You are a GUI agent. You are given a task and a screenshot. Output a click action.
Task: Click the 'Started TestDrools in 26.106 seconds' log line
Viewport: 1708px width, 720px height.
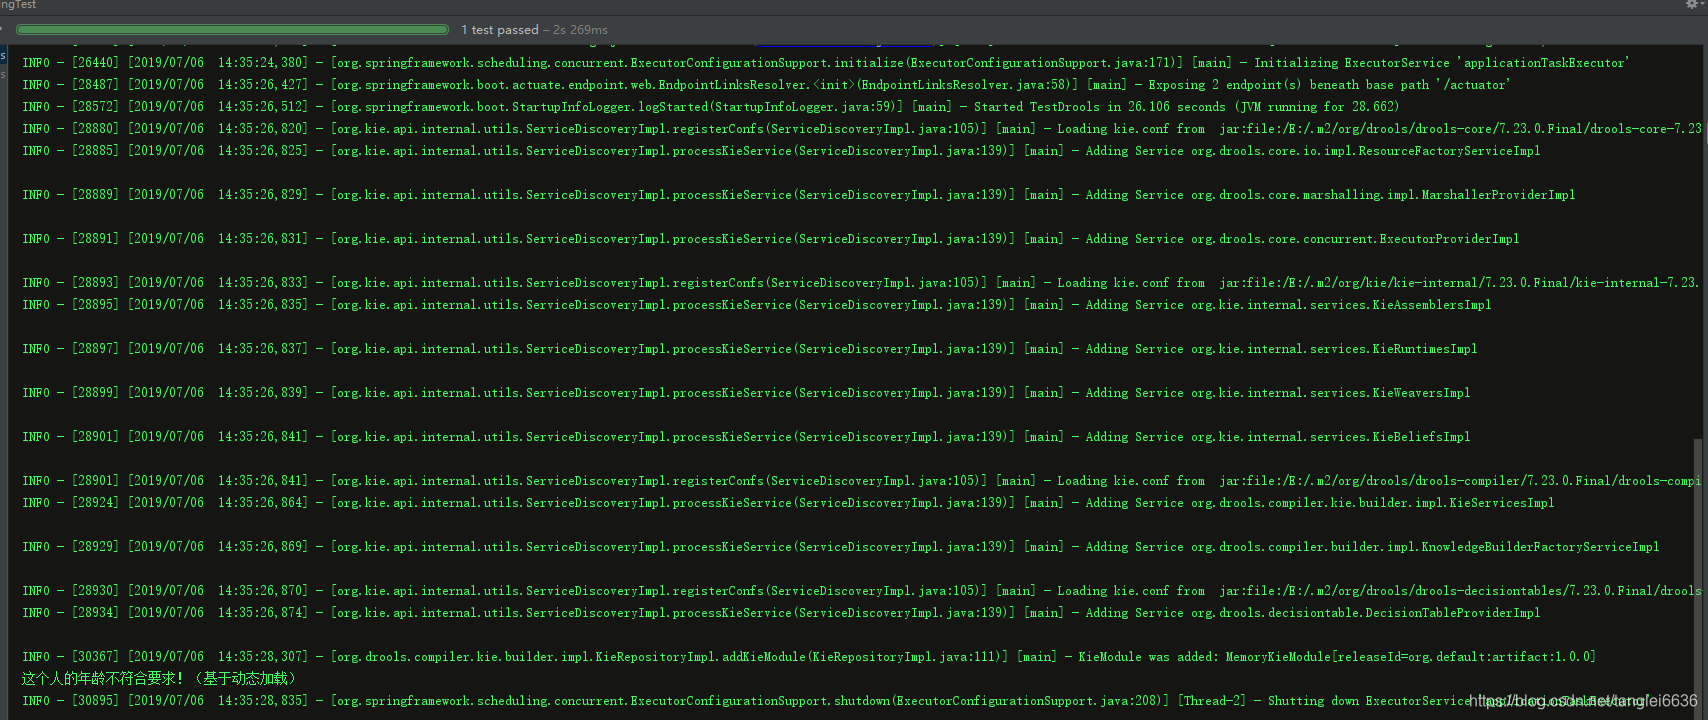point(710,107)
